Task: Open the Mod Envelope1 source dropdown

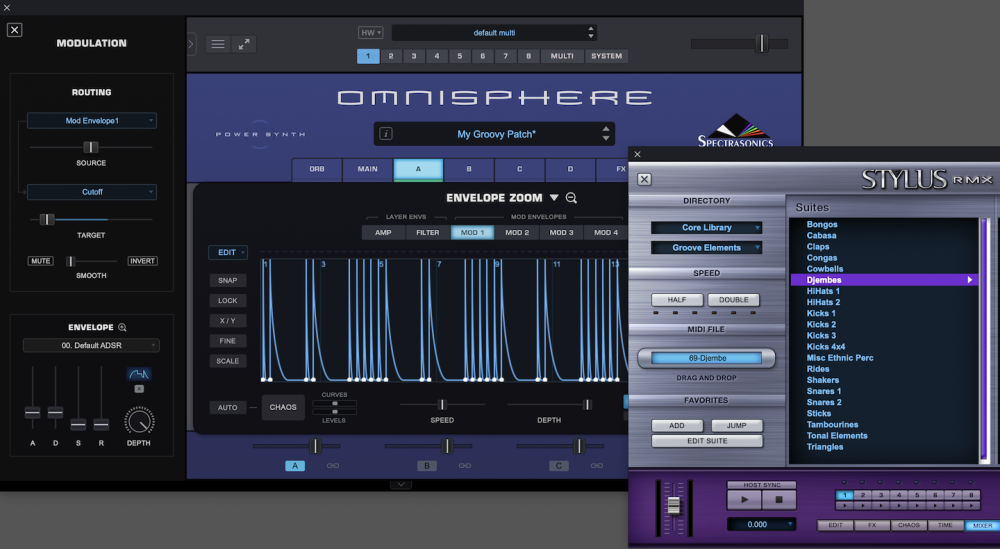Action: [x=92, y=121]
